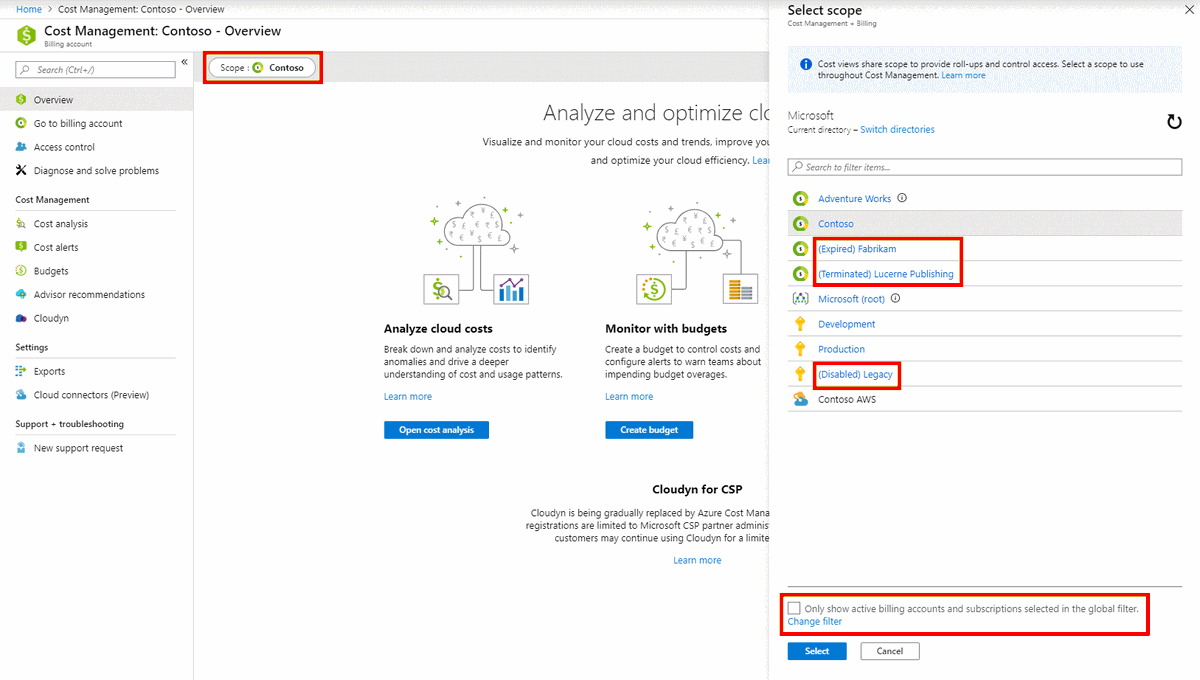Click the Production subscription key icon

point(800,349)
